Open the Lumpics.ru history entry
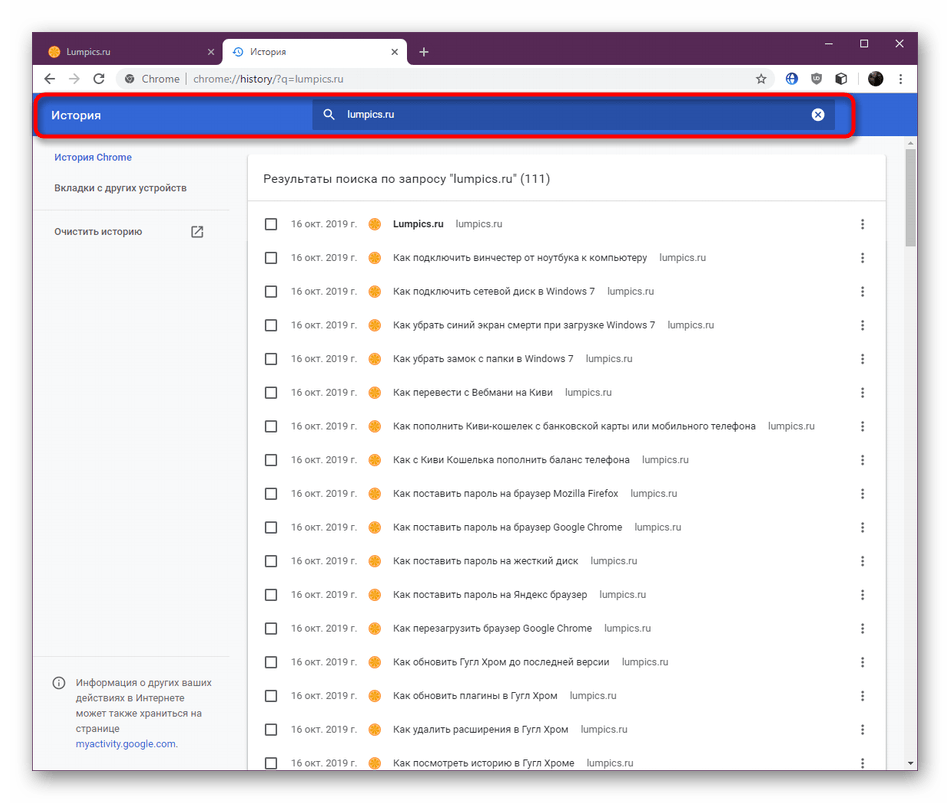 [418, 224]
